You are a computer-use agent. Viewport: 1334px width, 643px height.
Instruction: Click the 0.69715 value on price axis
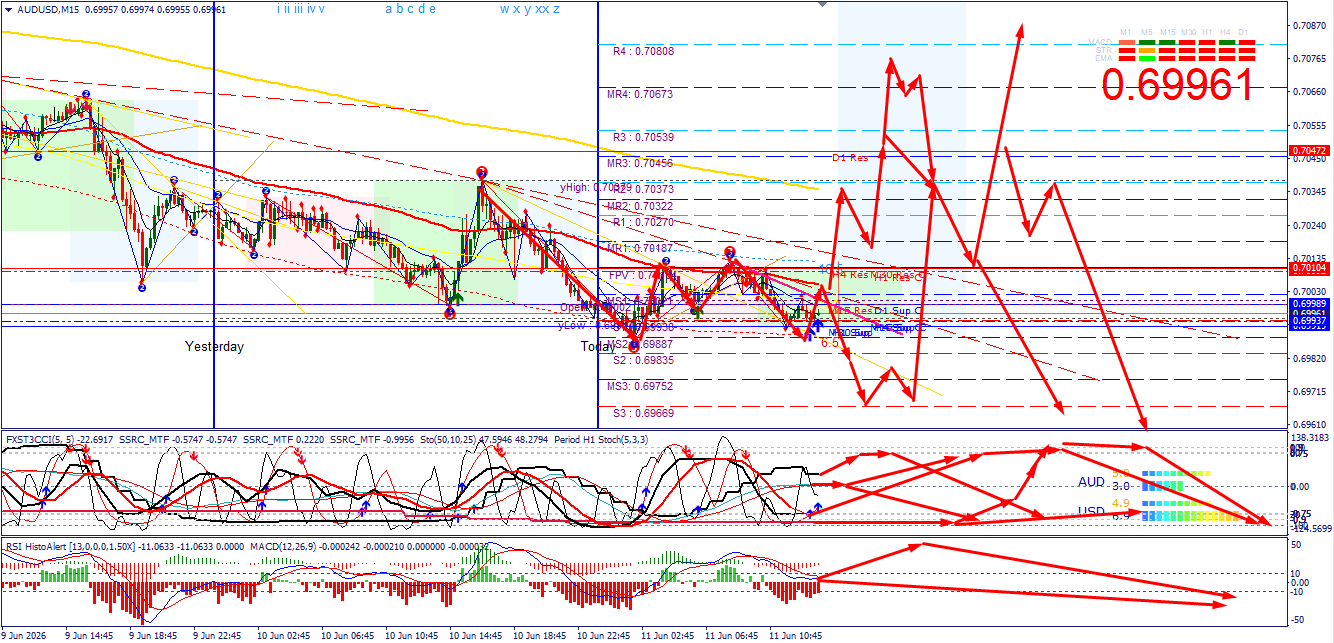1309,392
